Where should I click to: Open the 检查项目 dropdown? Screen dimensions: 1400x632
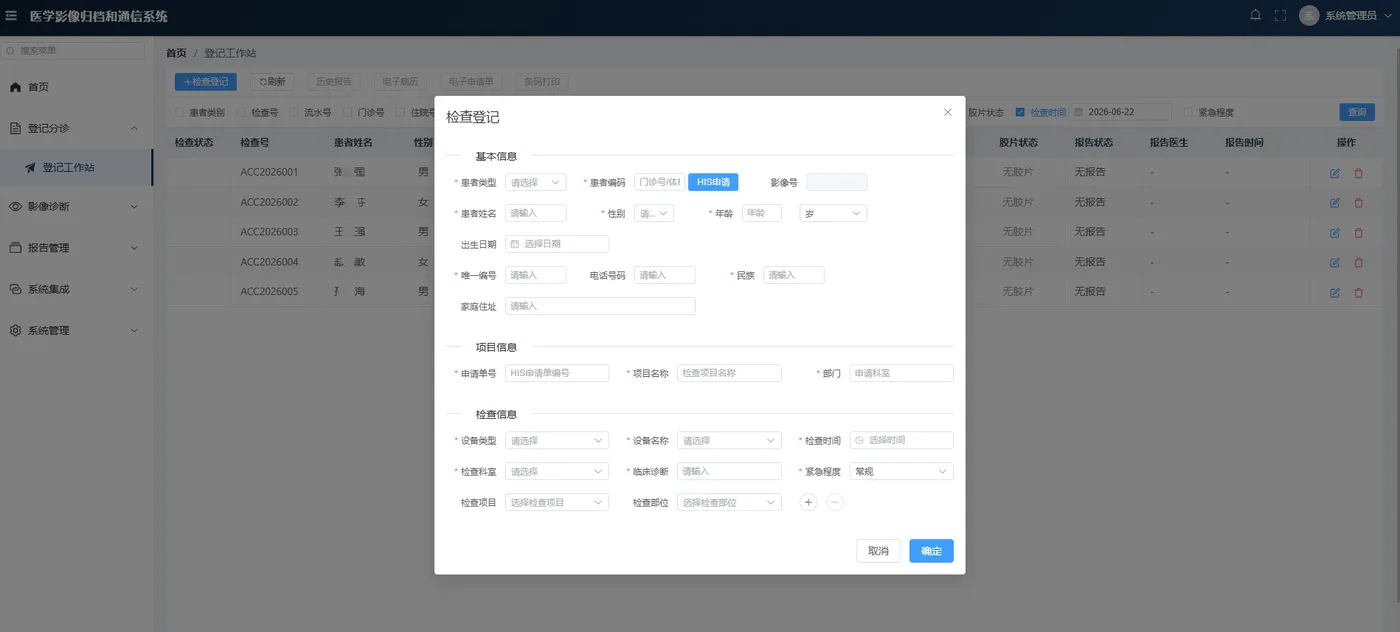557,502
